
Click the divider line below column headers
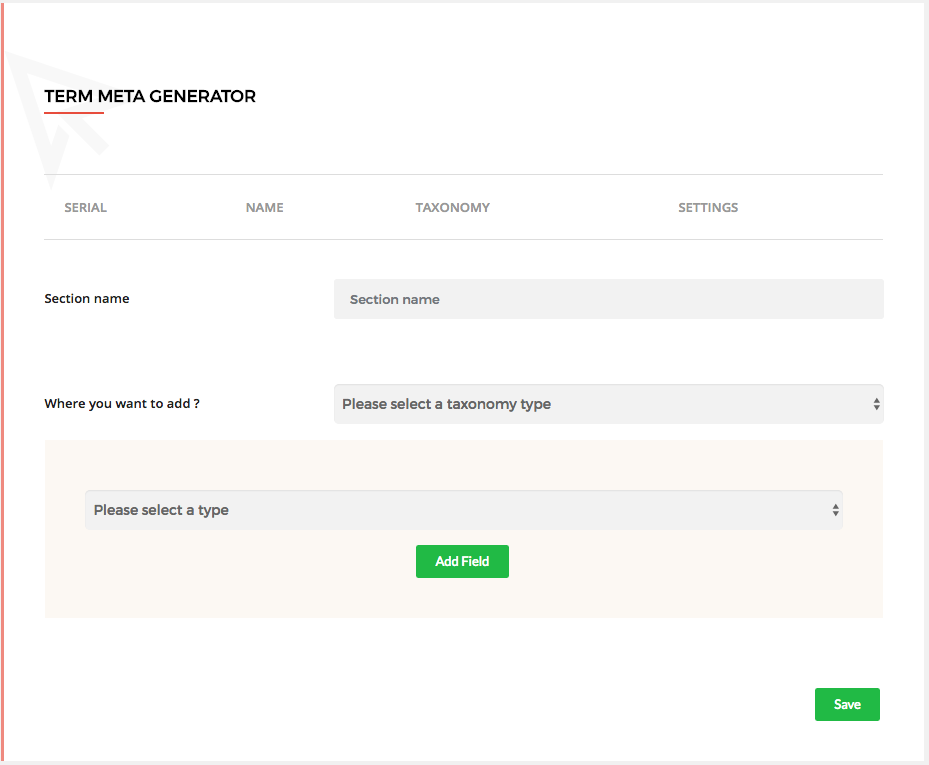[463, 239]
